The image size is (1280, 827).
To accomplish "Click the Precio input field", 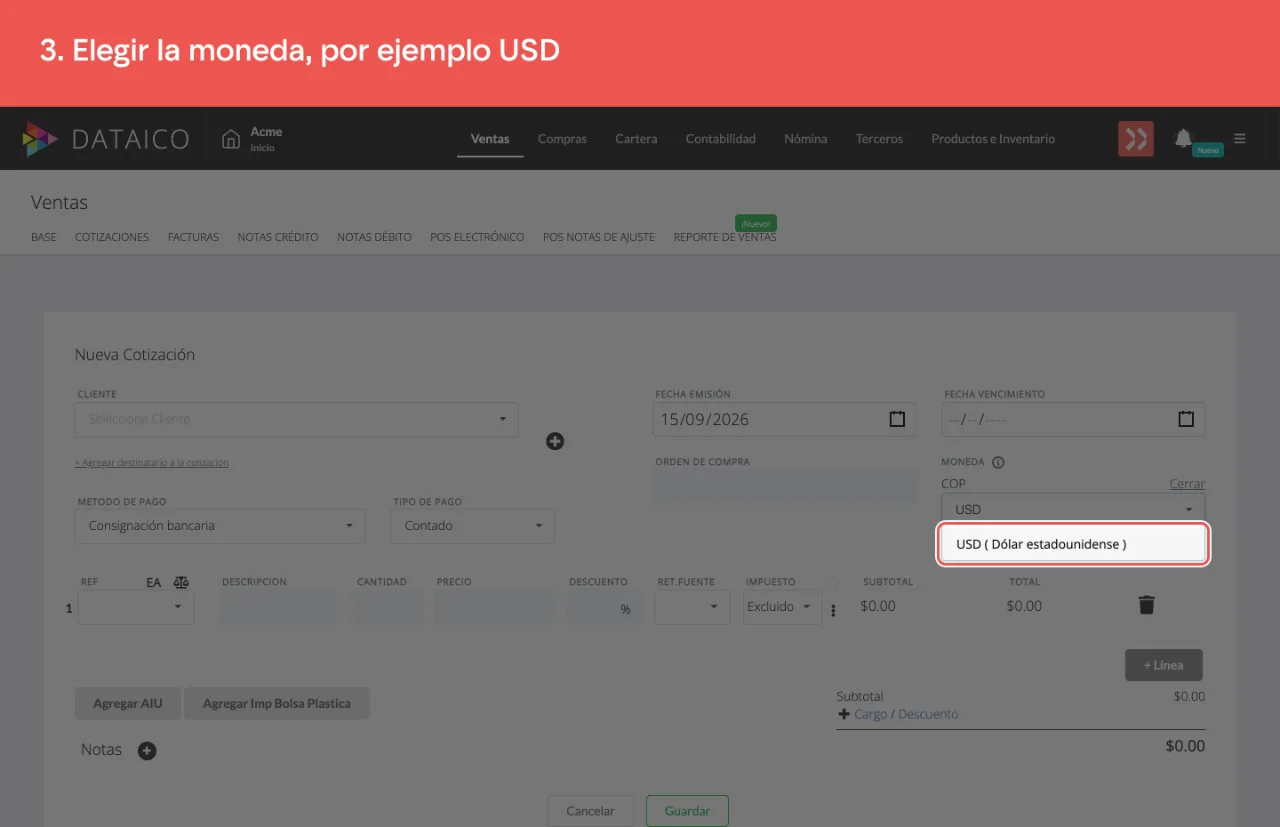I will (x=494, y=607).
